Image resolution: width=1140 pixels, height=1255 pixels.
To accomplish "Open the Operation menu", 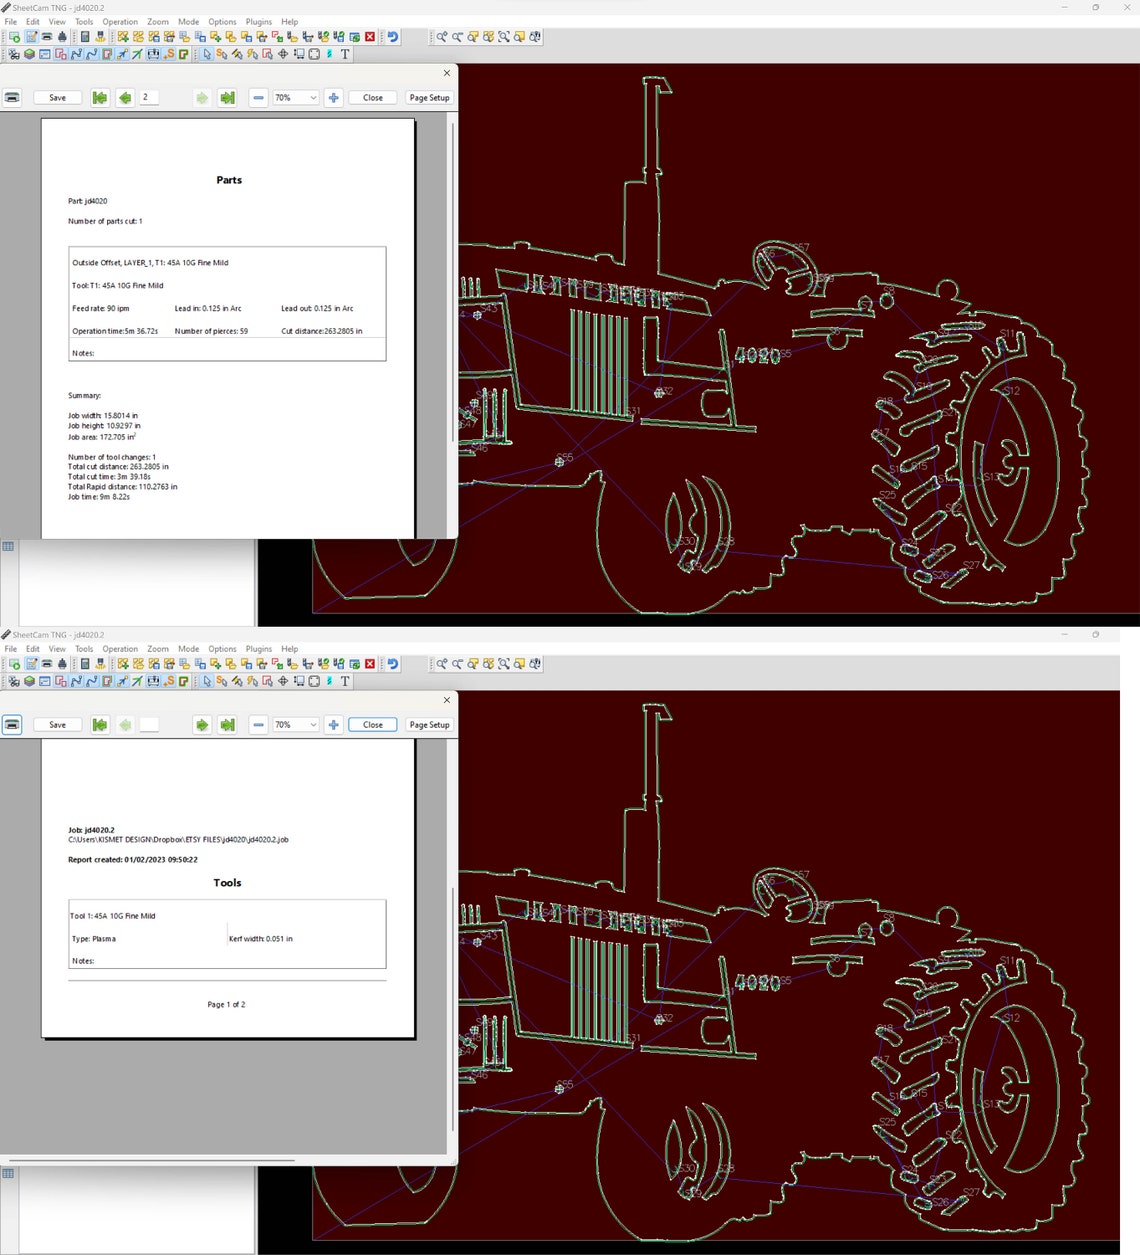I will 120,21.
